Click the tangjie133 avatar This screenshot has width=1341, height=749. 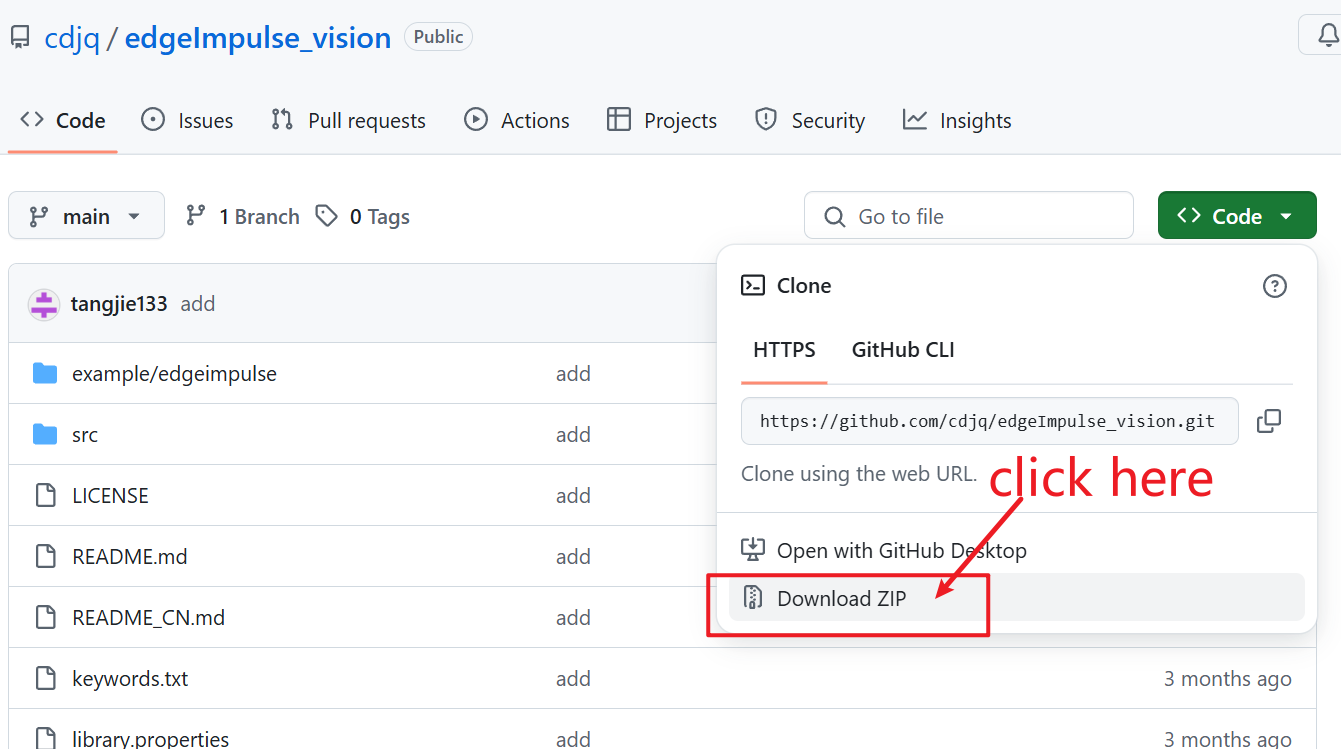(44, 304)
